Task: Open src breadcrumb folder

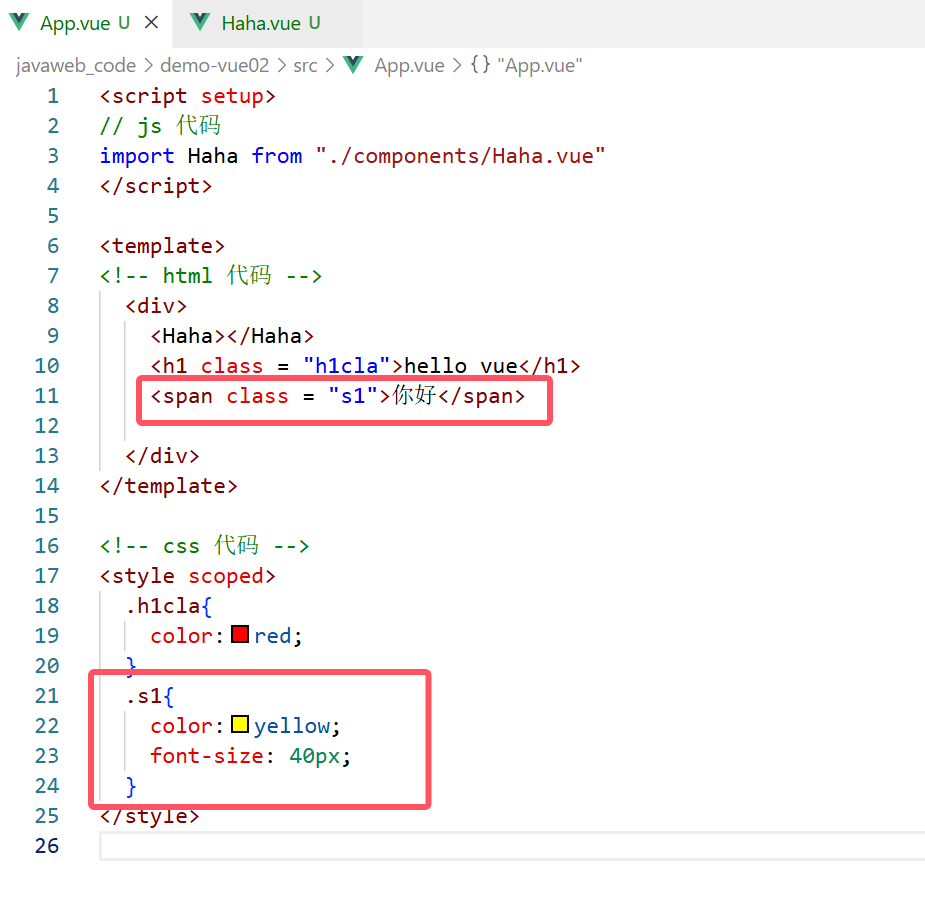Action: (306, 65)
